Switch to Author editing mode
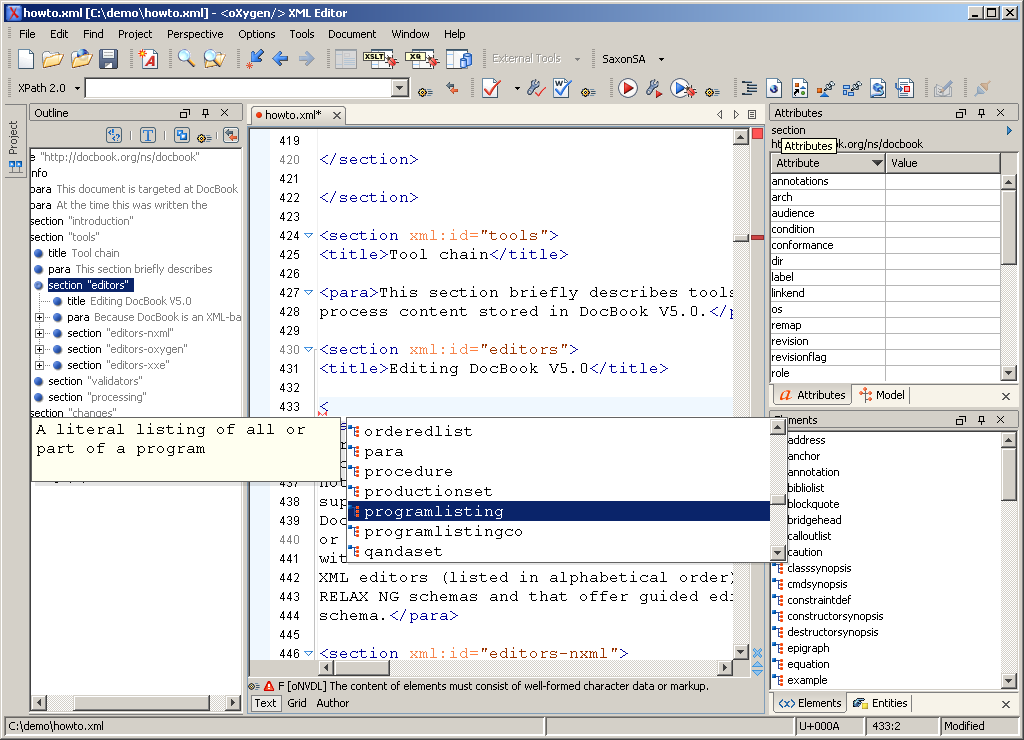1024x740 pixels. (x=332, y=703)
